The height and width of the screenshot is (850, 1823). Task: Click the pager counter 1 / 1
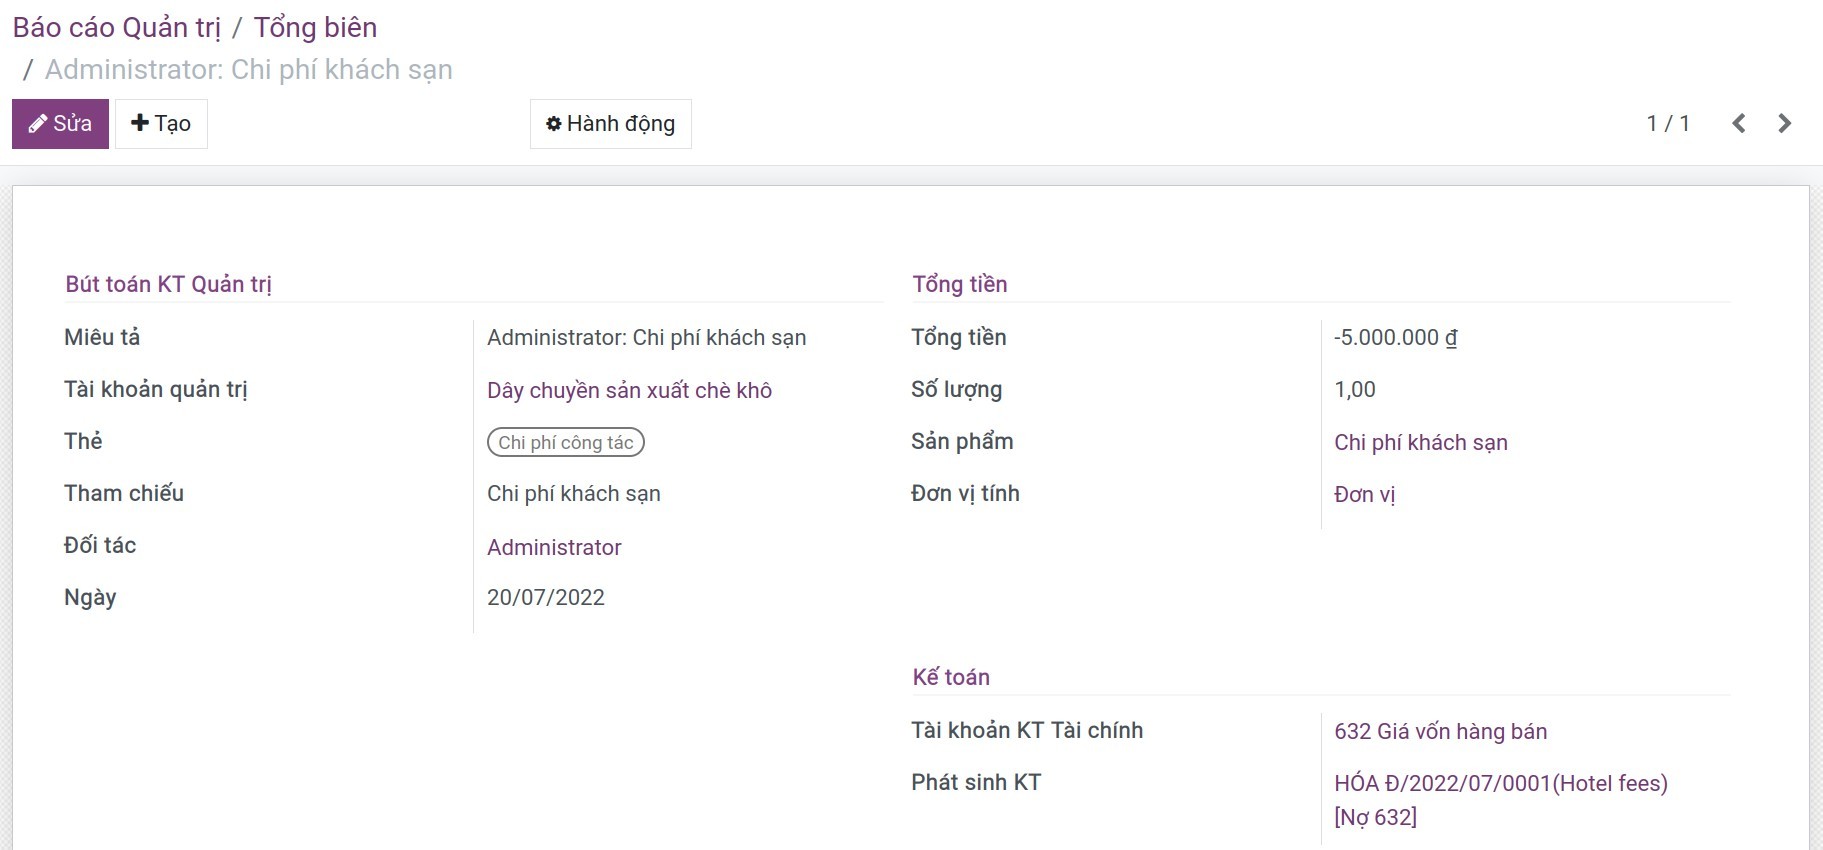(1667, 123)
